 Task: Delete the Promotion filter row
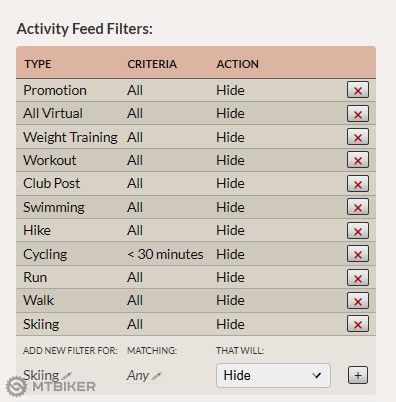click(358, 90)
